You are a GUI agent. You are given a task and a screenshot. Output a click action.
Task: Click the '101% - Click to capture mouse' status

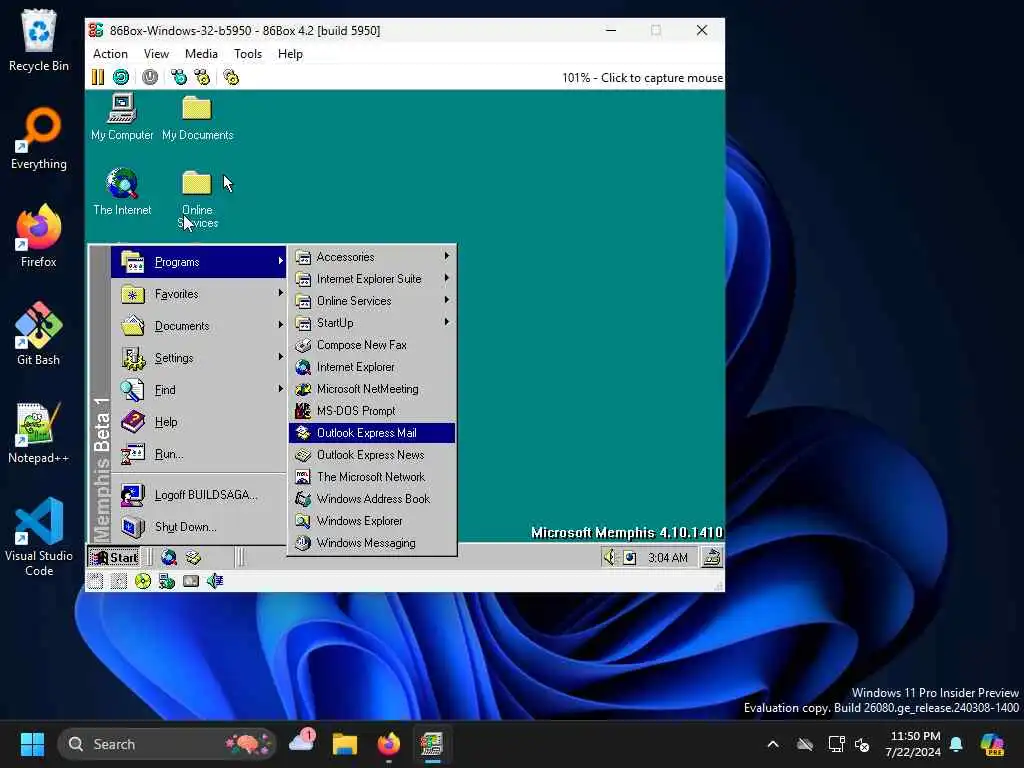pyautogui.click(x=643, y=78)
